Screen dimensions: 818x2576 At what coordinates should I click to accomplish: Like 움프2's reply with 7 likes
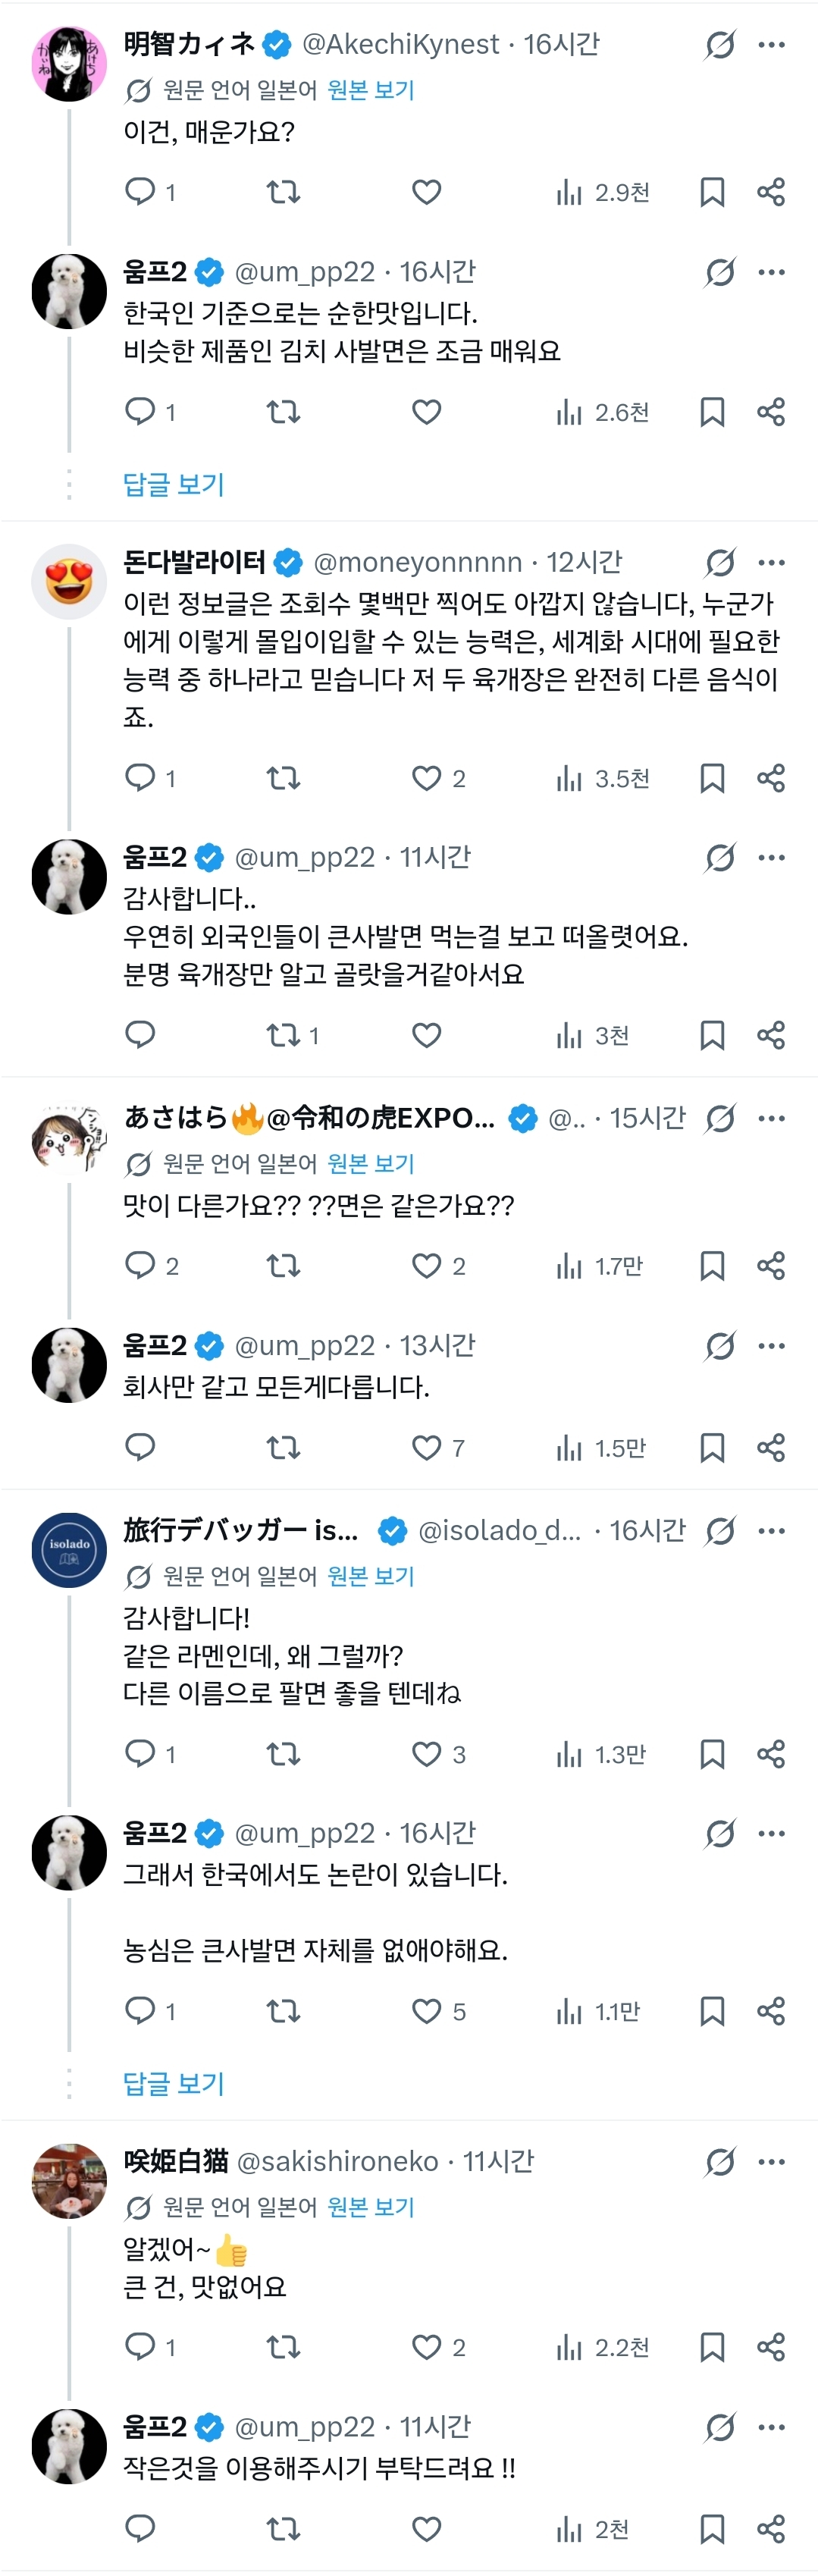pyautogui.click(x=427, y=1448)
